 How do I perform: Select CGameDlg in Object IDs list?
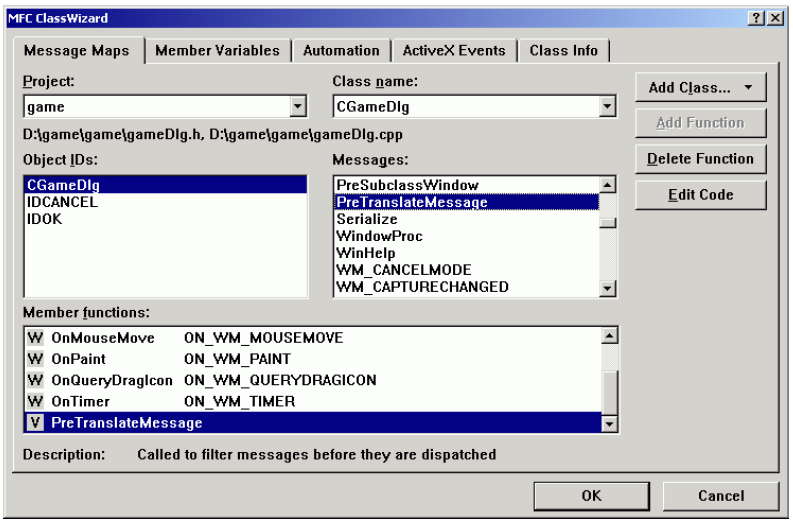165,185
